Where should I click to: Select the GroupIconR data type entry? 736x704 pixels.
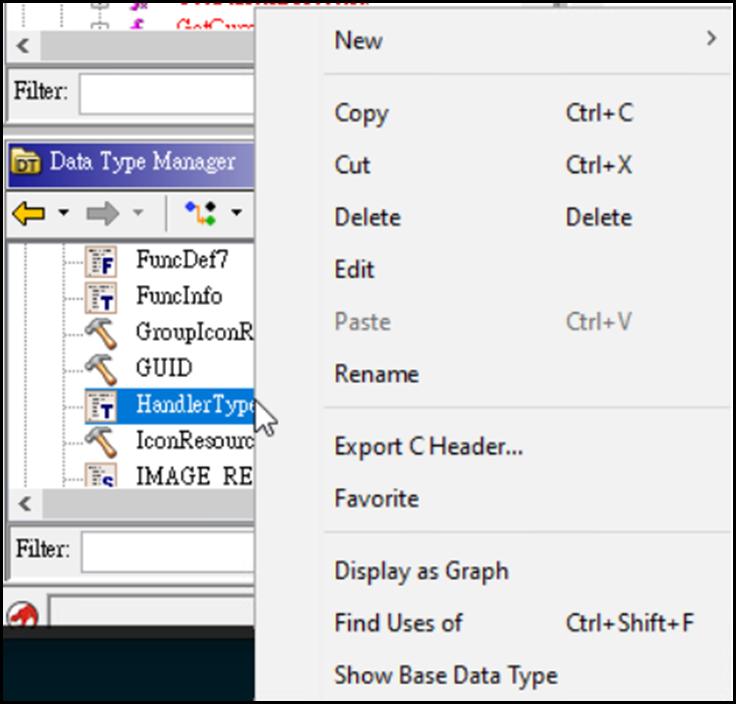tap(195, 332)
